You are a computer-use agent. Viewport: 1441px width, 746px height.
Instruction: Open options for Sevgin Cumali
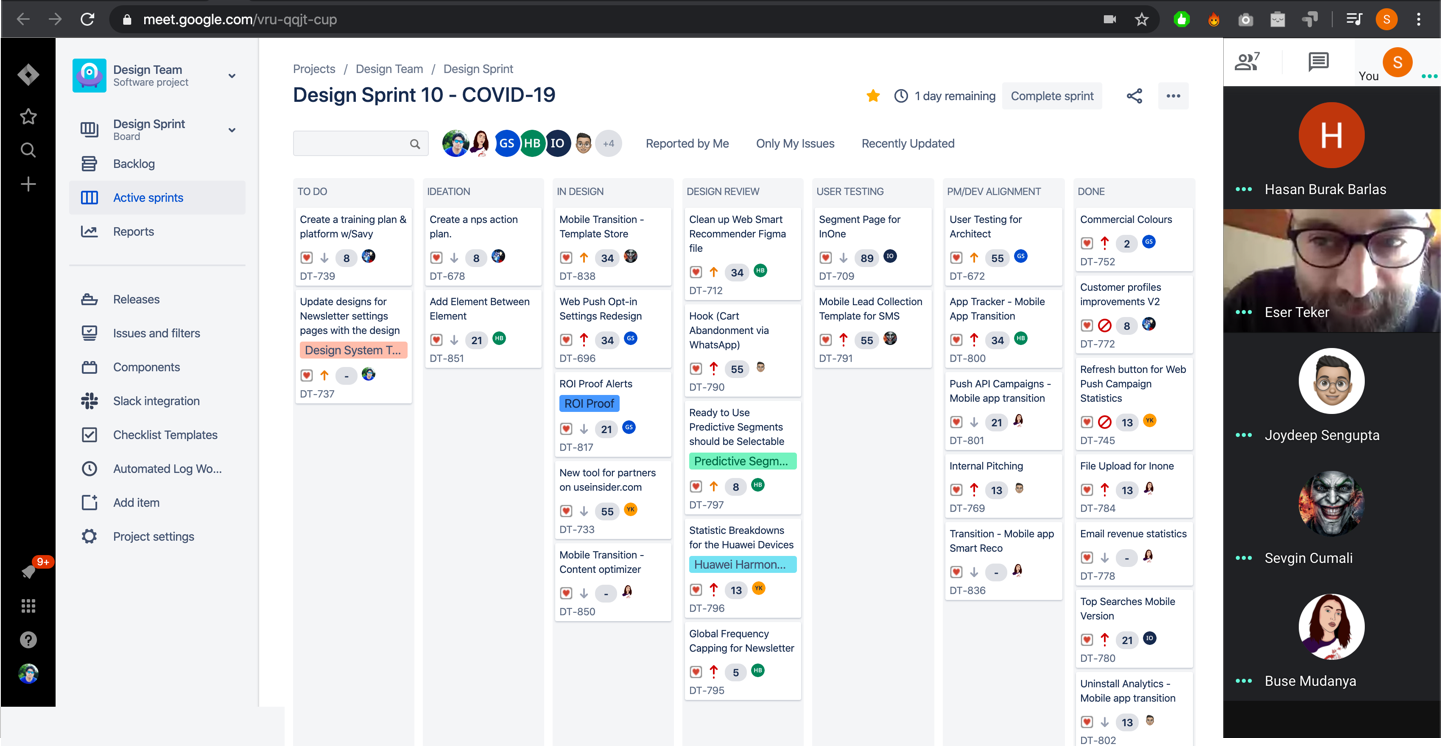click(1244, 558)
